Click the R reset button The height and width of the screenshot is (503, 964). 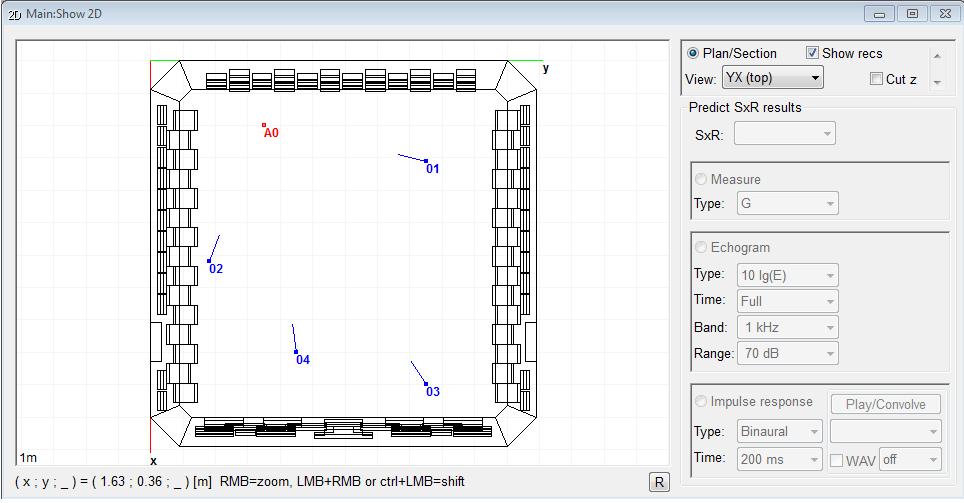pos(659,482)
